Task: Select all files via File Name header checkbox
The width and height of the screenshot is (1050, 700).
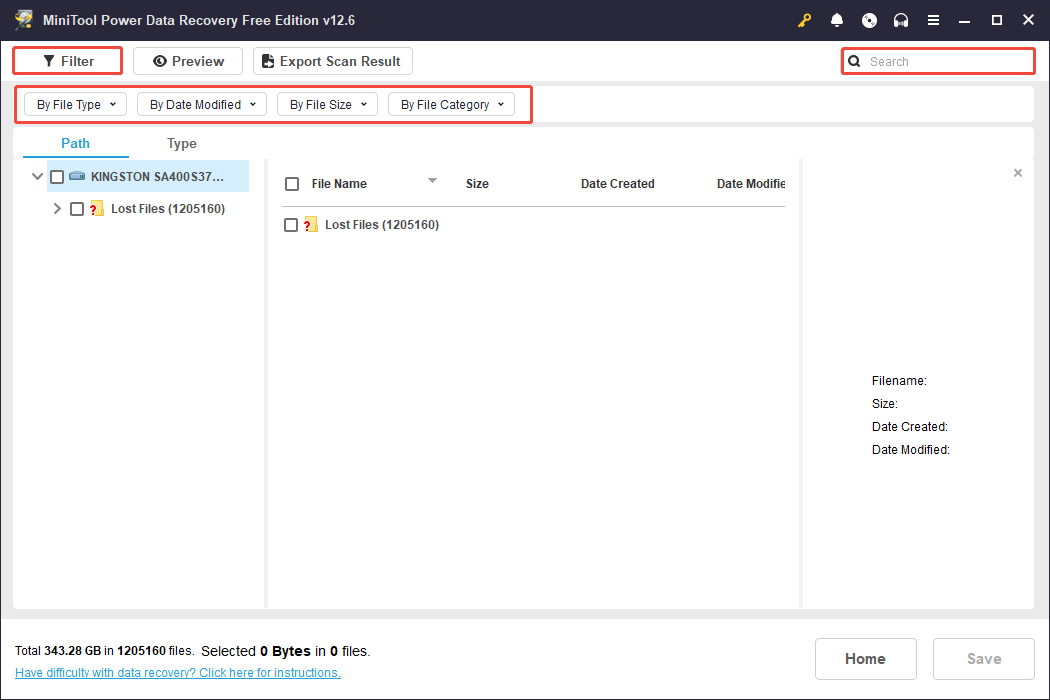Action: pos(292,184)
